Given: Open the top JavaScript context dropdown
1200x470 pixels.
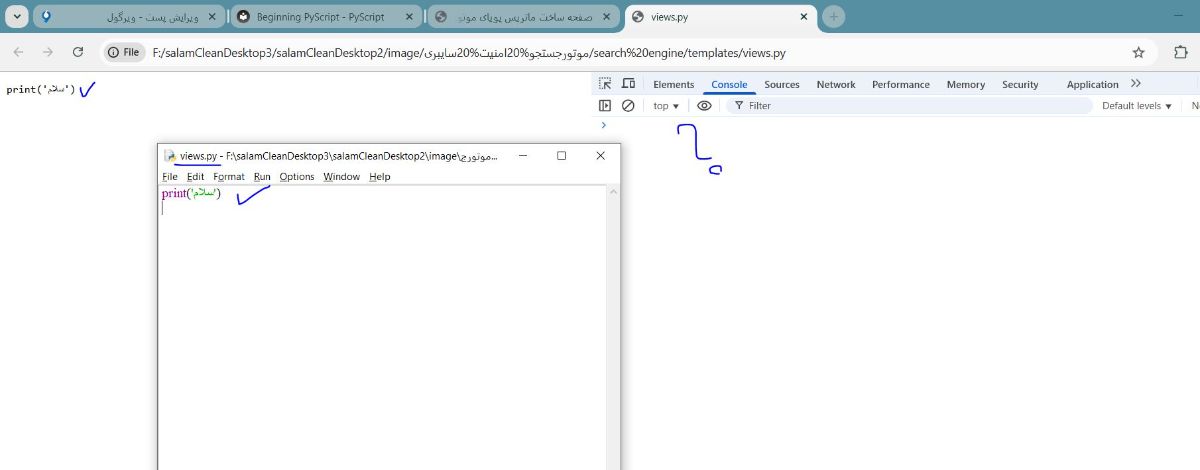Looking at the screenshot, I should [666, 106].
